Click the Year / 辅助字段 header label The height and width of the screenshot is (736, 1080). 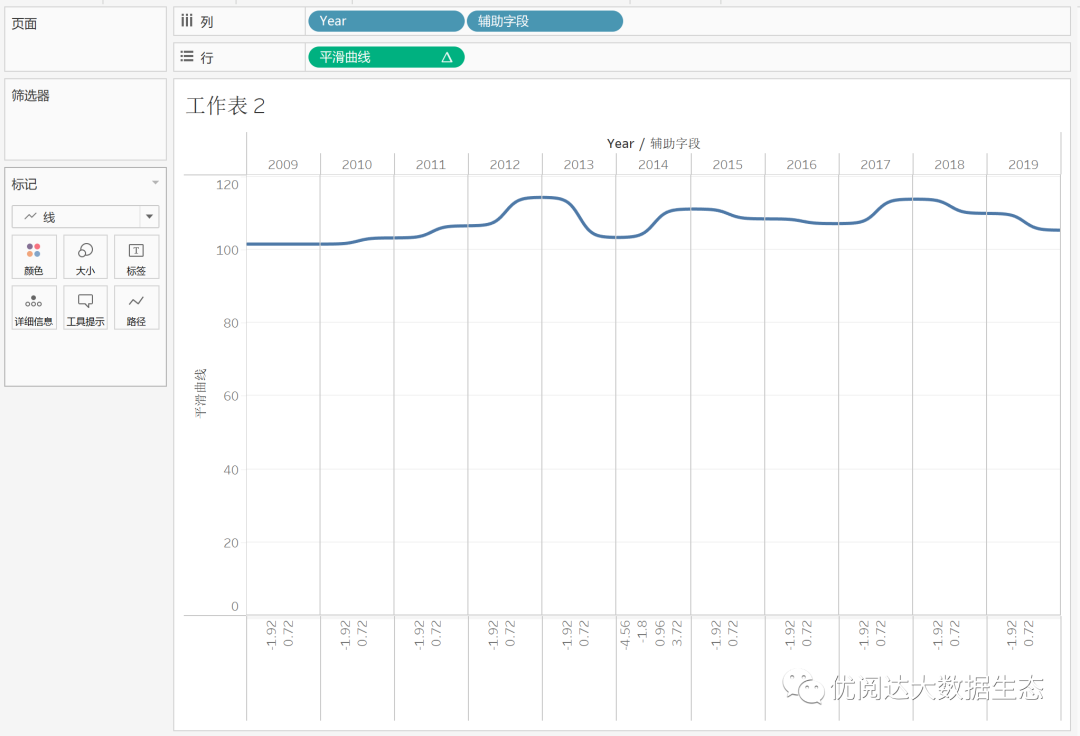click(x=653, y=143)
